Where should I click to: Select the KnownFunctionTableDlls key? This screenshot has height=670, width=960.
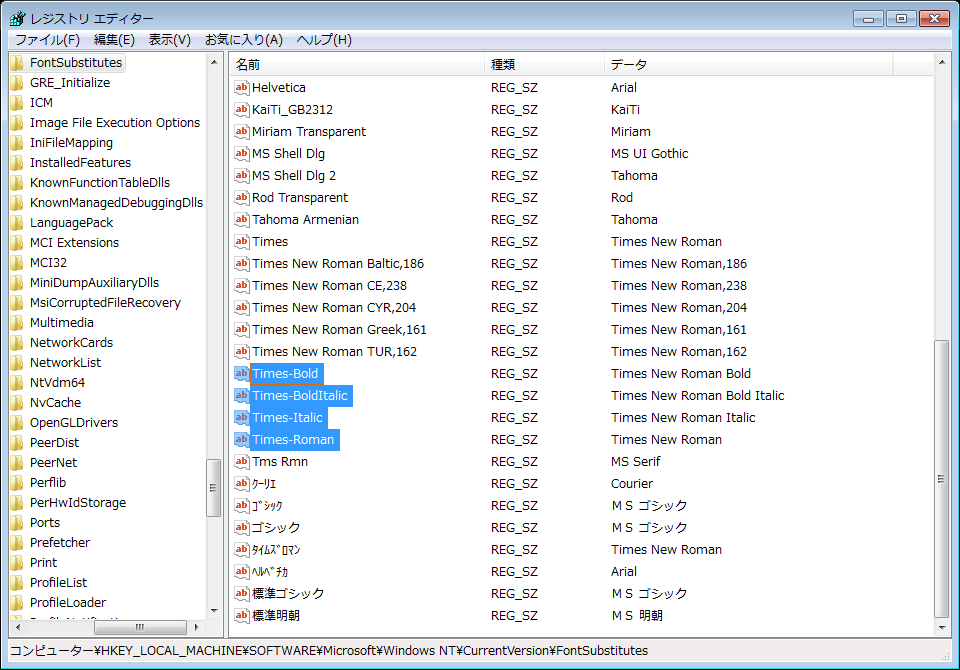[100, 183]
